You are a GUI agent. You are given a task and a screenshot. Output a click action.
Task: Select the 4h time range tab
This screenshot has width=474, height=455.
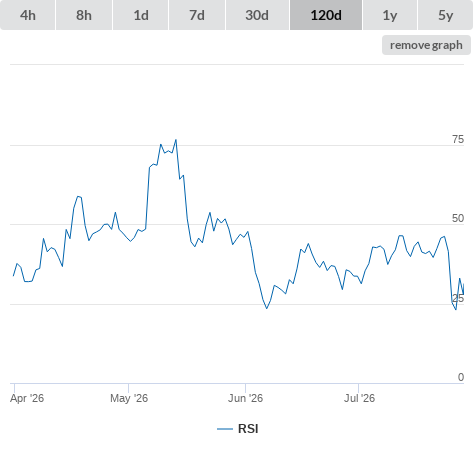click(x=28, y=15)
